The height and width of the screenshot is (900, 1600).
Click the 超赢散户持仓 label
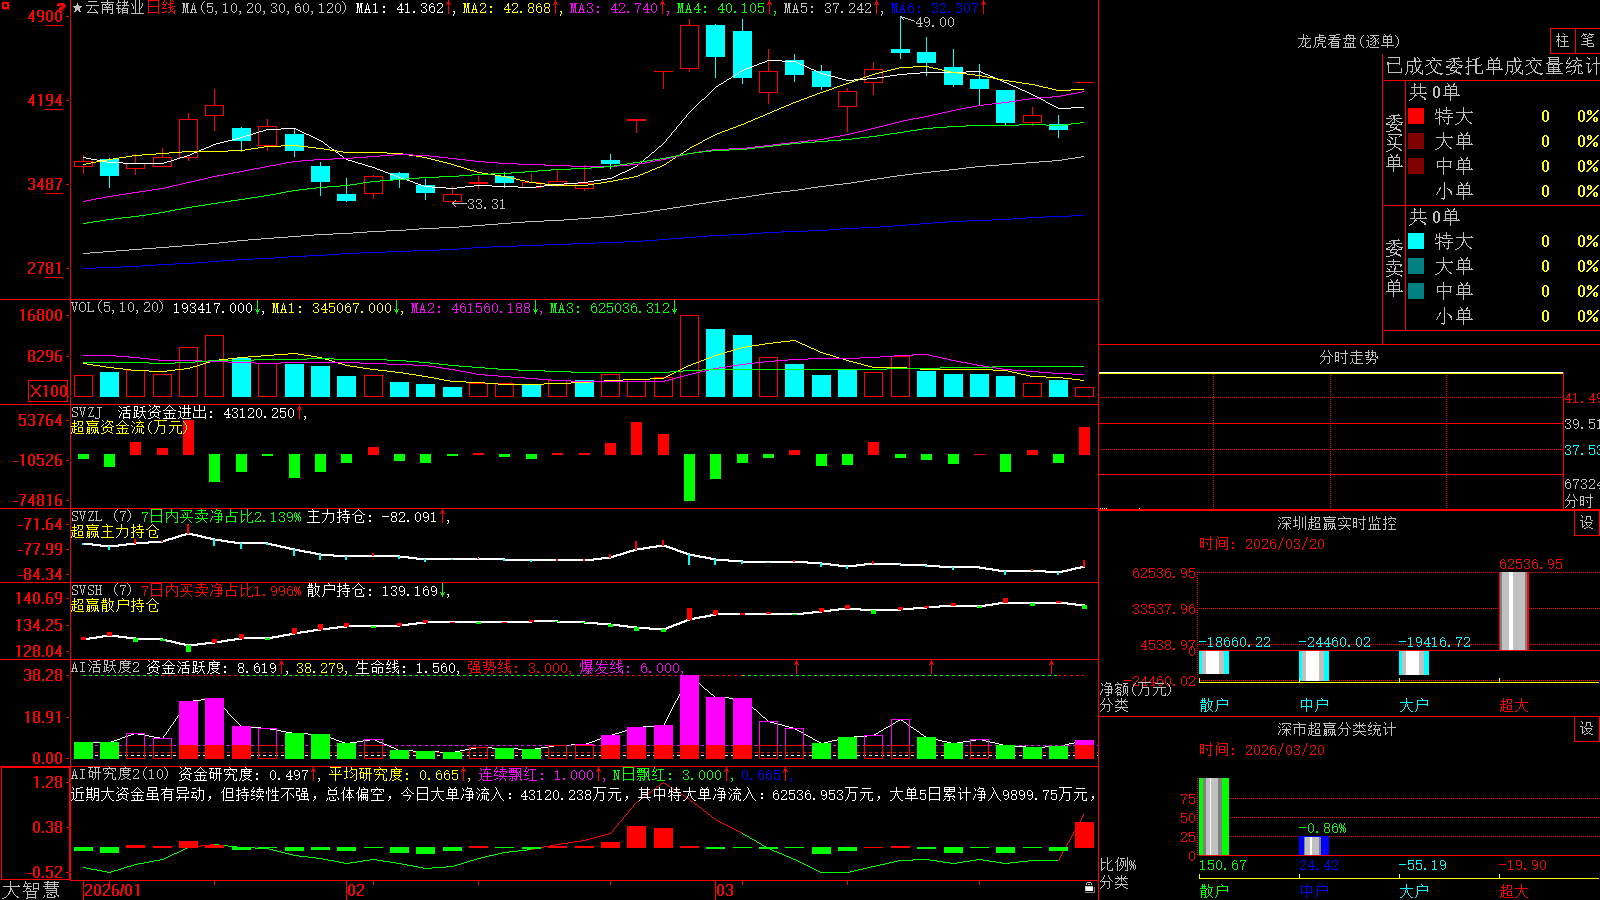(115, 605)
